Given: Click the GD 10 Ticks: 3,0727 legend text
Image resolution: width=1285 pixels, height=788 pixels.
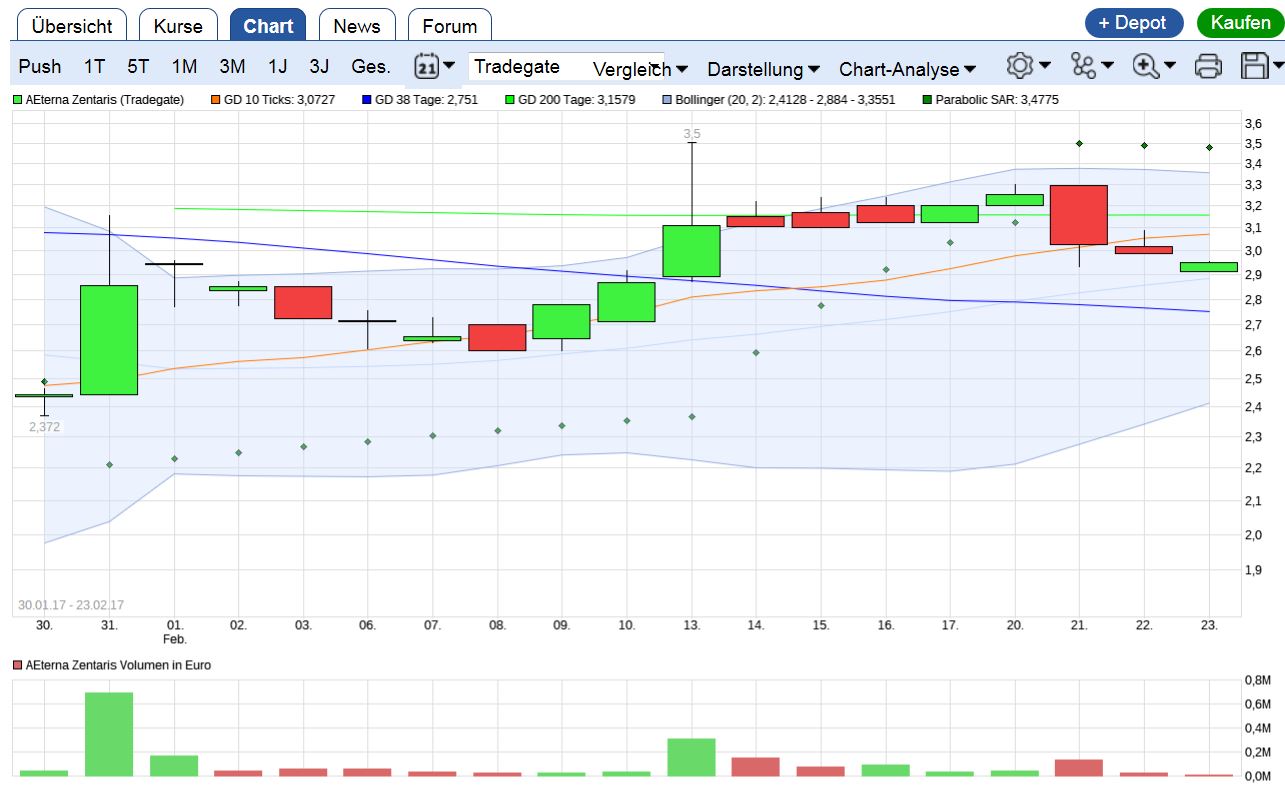Looking at the screenshot, I should click(x=279, y=100).
